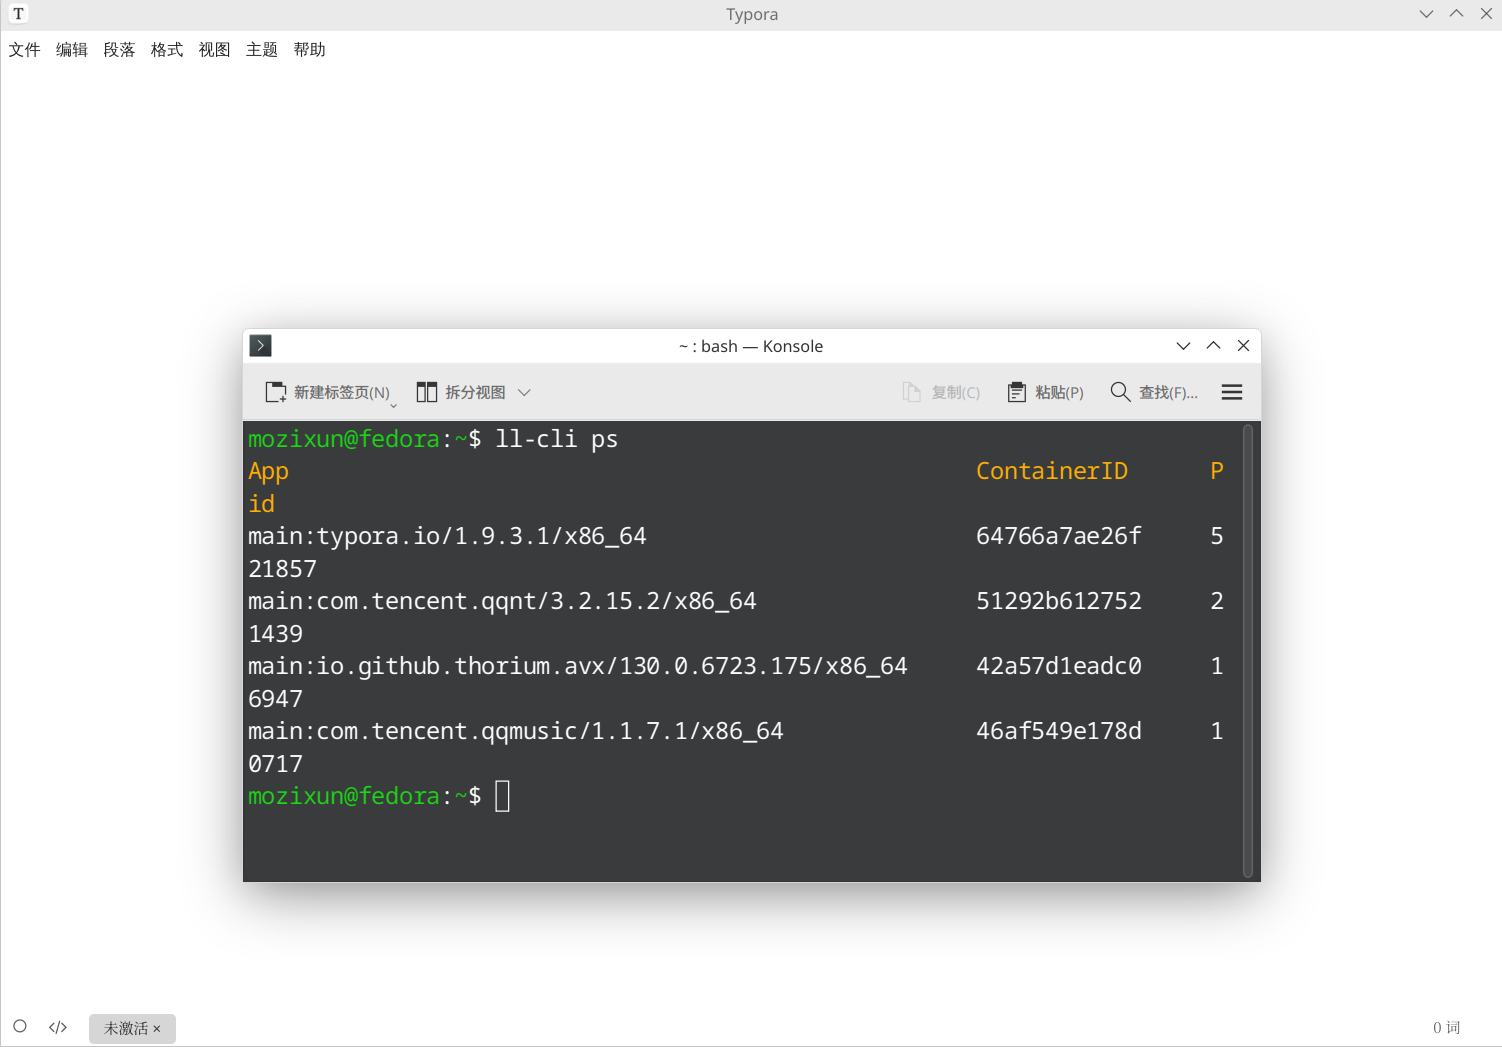Minimize the Konsole window
This screenshot has height=1047, width=1502.
click(x=1183, y=346)
